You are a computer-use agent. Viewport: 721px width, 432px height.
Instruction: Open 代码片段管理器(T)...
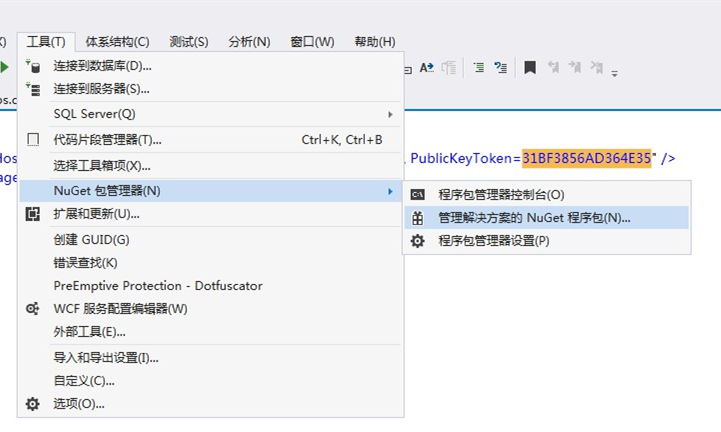click(x=211, y=139)
